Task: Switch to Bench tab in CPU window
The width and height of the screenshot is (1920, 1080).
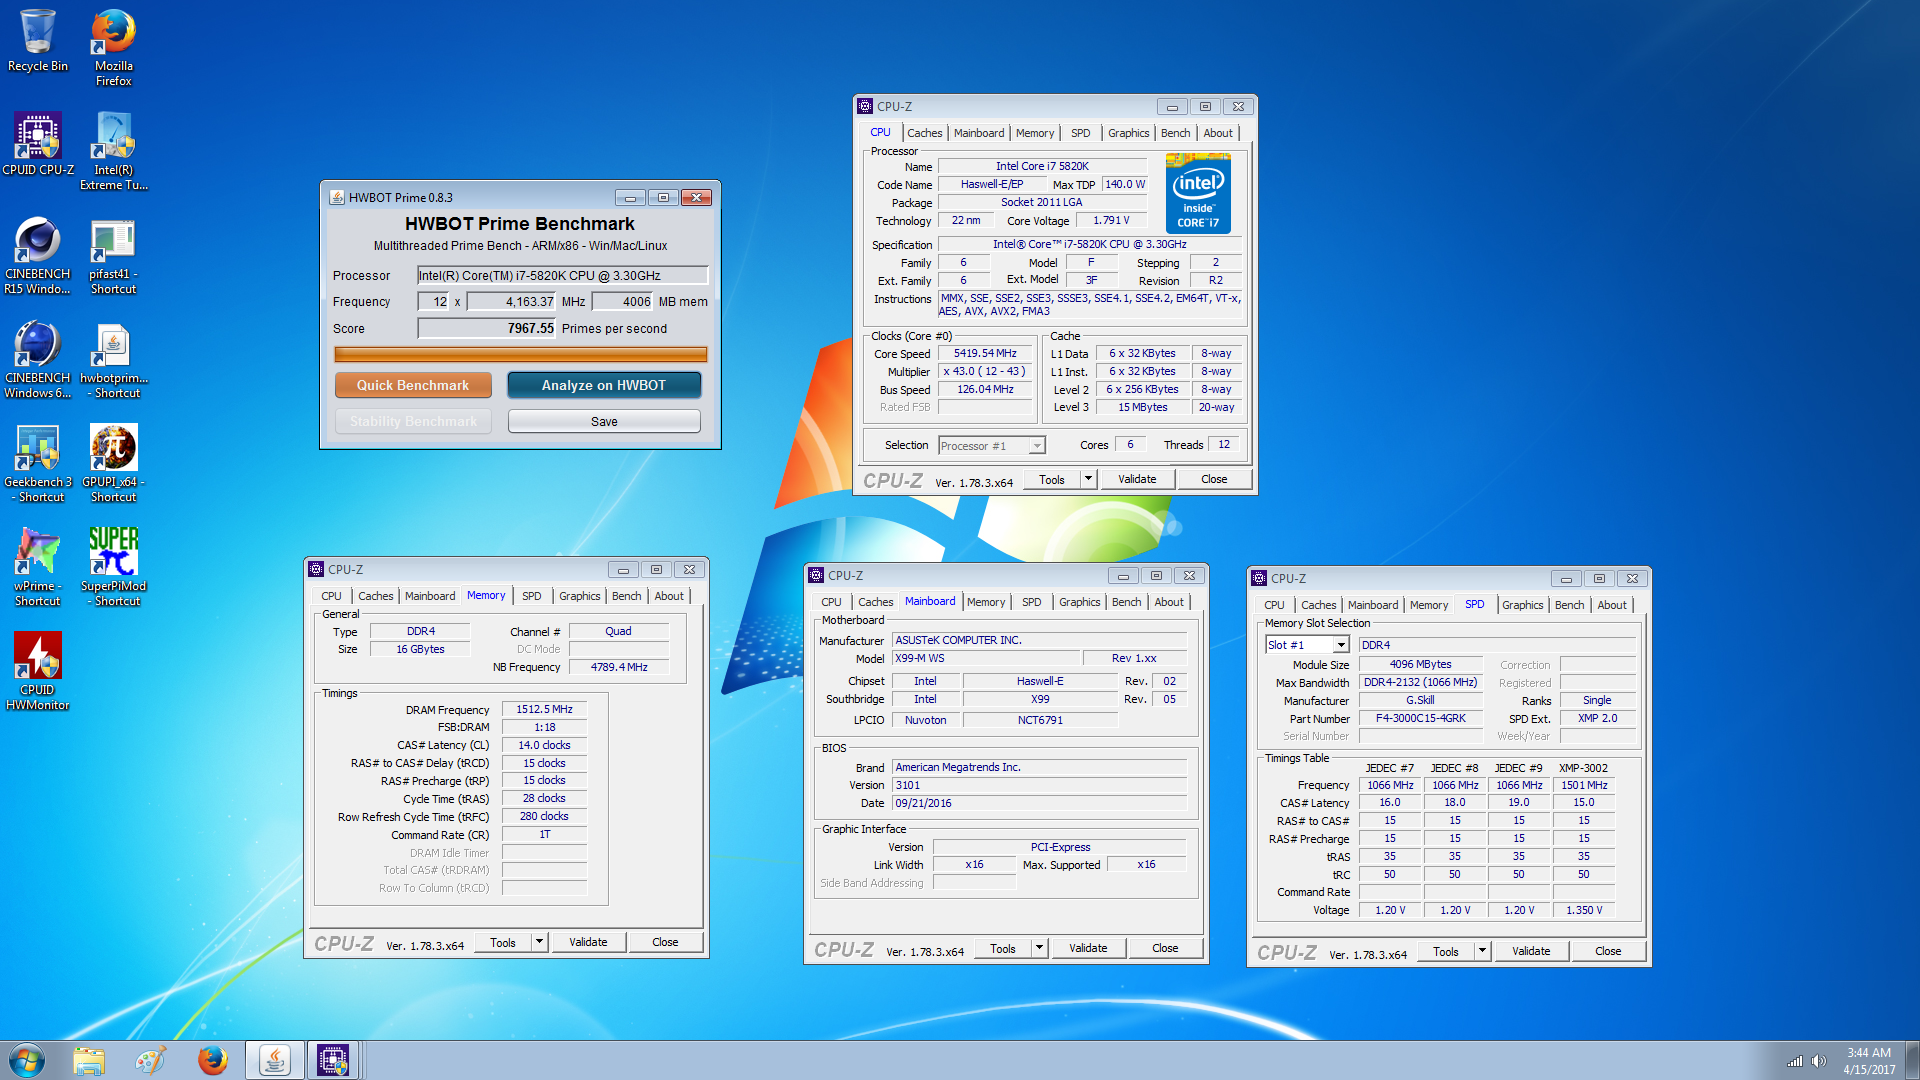Action: 1175,133
